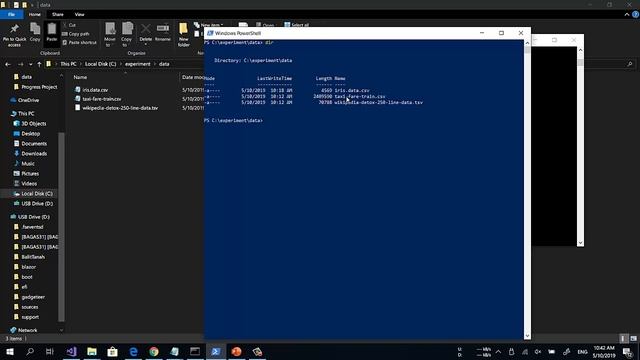Image resolution: width=640 pixels, height=360 pixels.
Task: Select Network in the navigation pane
Action: click(27, 330)
